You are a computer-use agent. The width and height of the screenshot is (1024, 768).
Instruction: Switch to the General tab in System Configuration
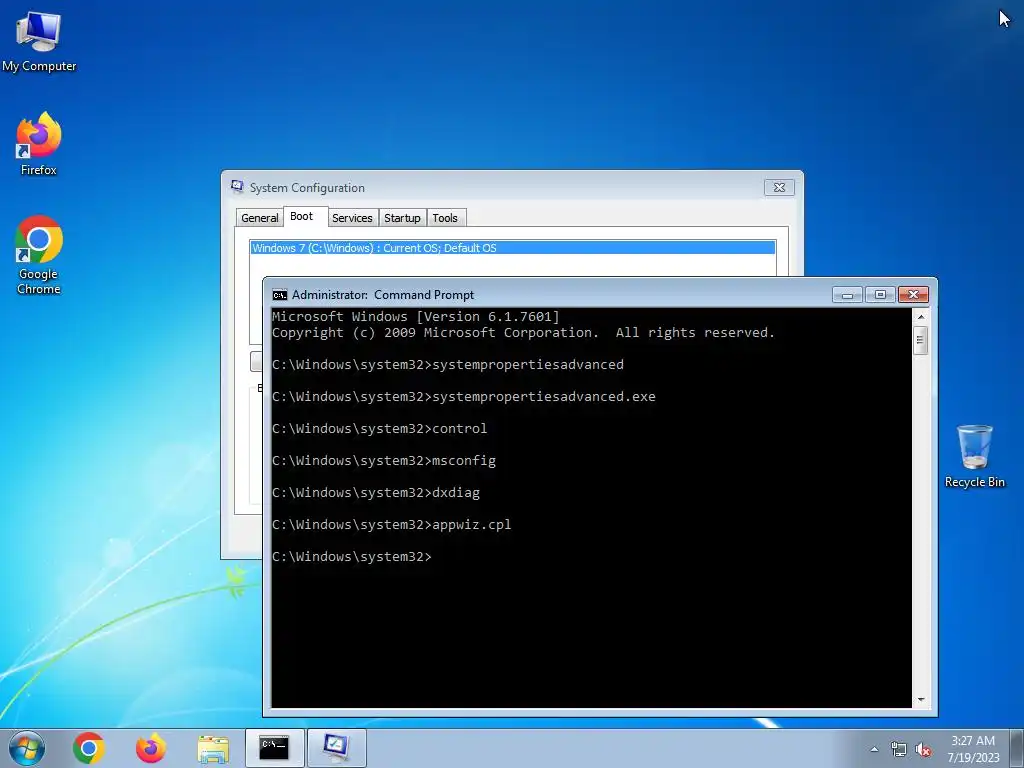coord(259,218)
